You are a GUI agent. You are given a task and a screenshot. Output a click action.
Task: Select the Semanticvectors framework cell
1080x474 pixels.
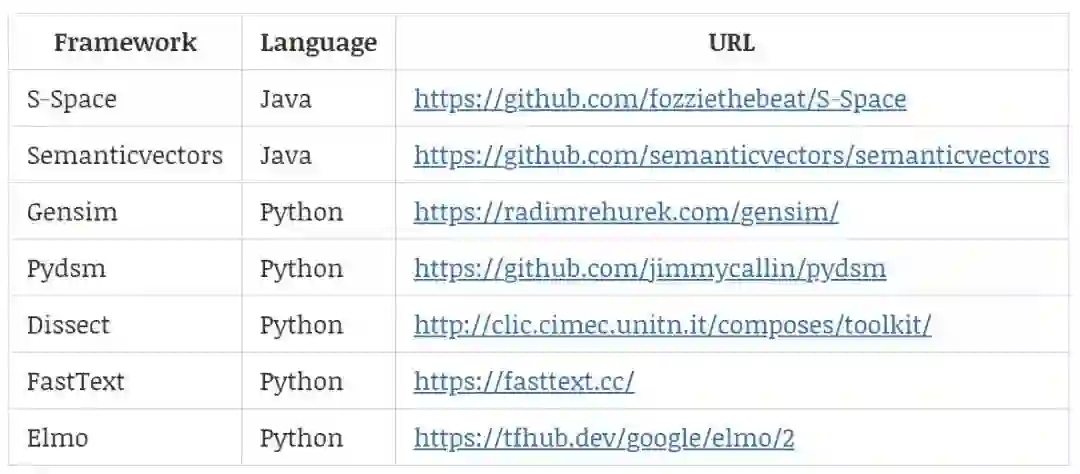[125, 155]
